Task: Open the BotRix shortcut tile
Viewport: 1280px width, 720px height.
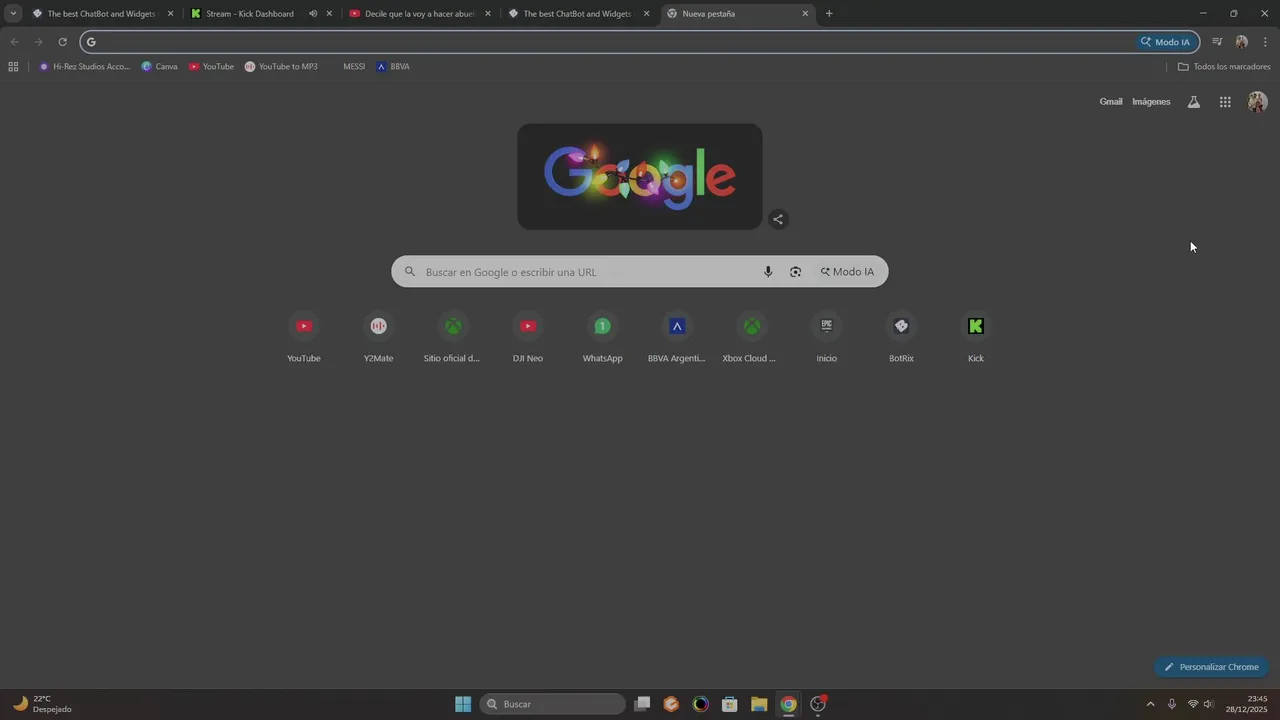Action: coord(901,338)
